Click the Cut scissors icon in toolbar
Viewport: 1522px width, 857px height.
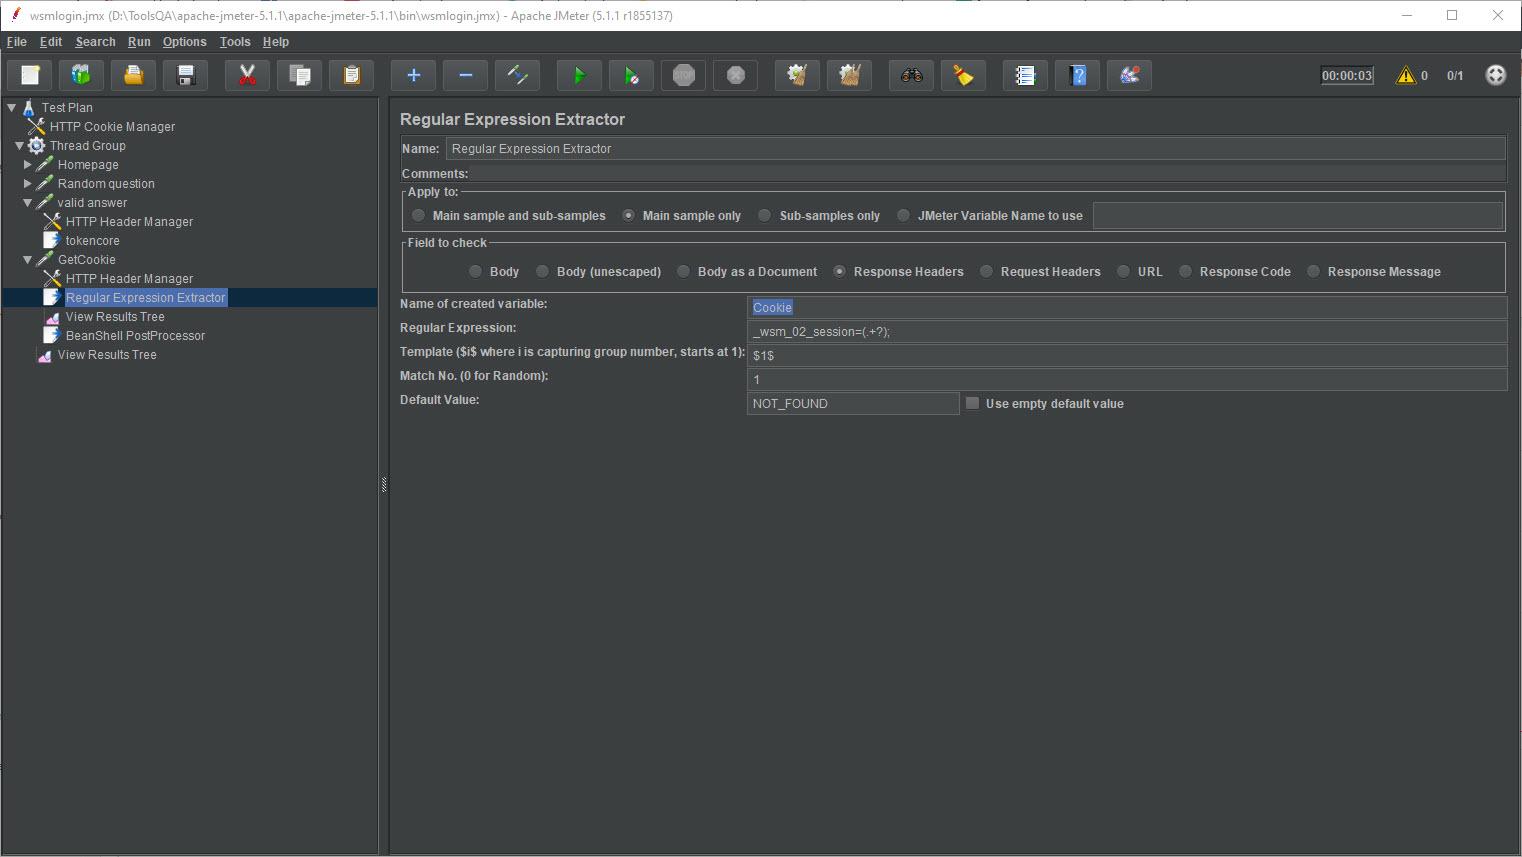pyautogui.click(x=247, y=76)
